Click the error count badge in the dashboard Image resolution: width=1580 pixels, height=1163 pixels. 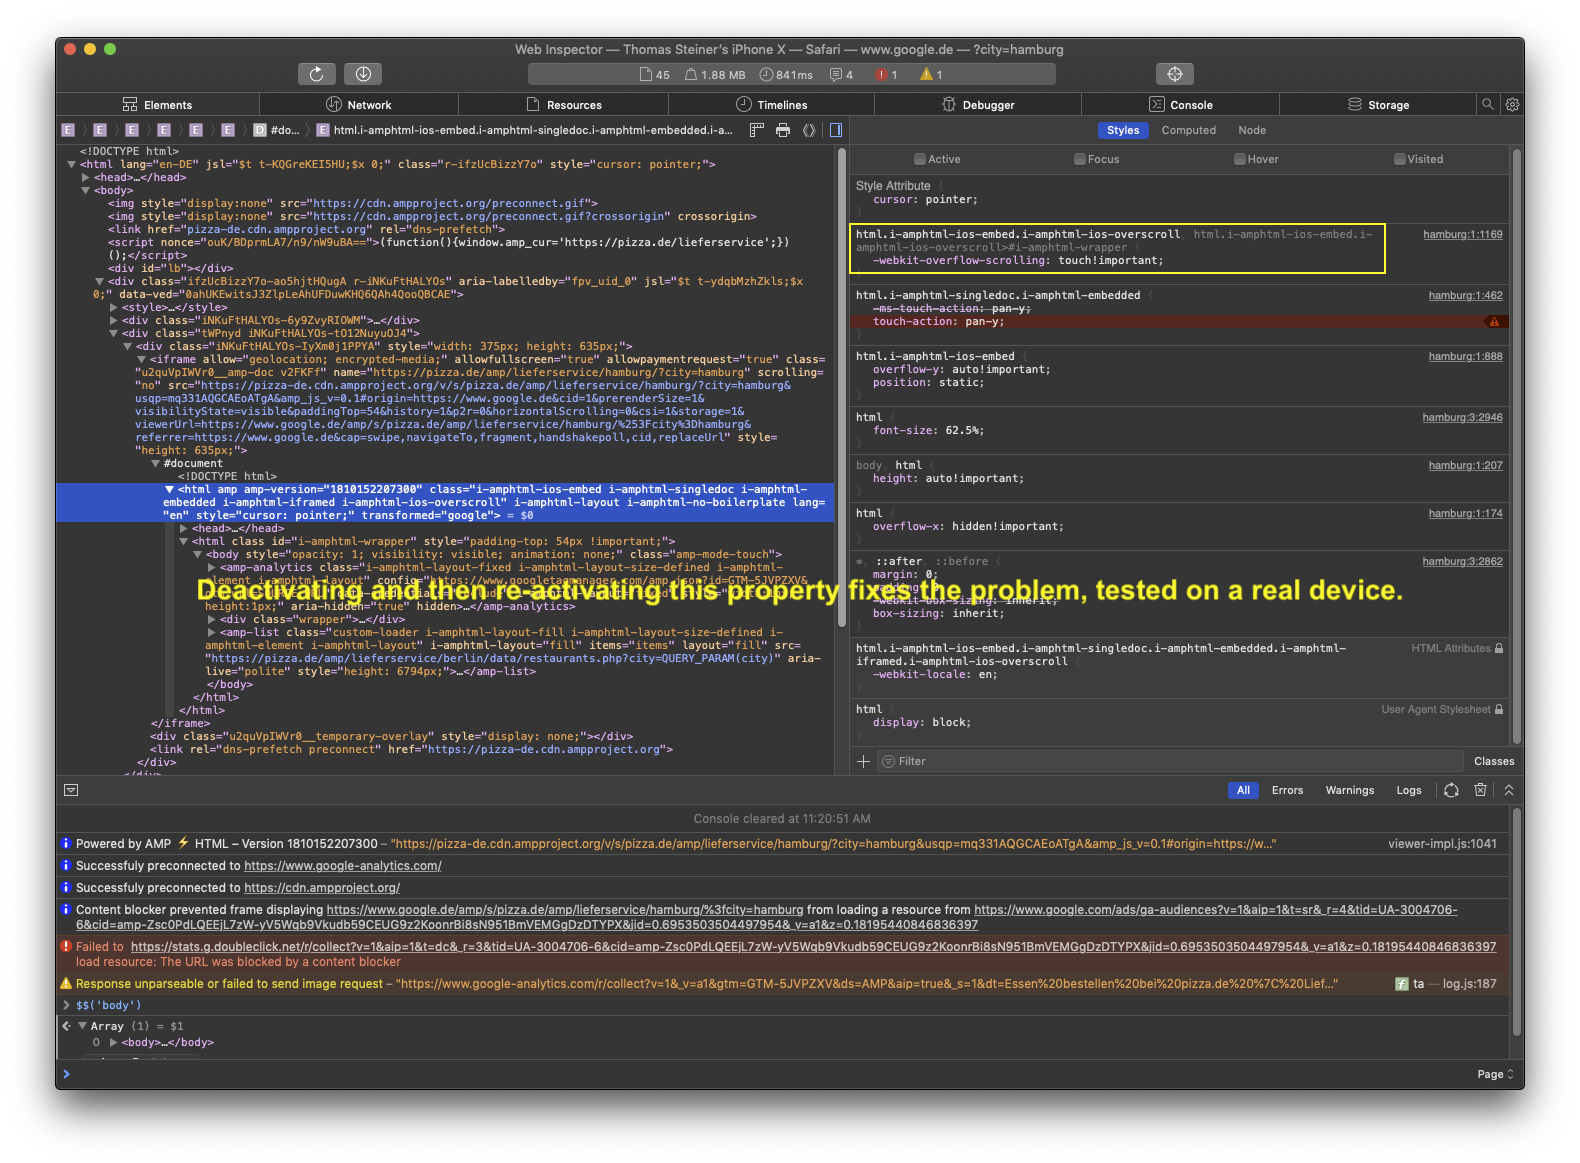[x=887, y=75]
